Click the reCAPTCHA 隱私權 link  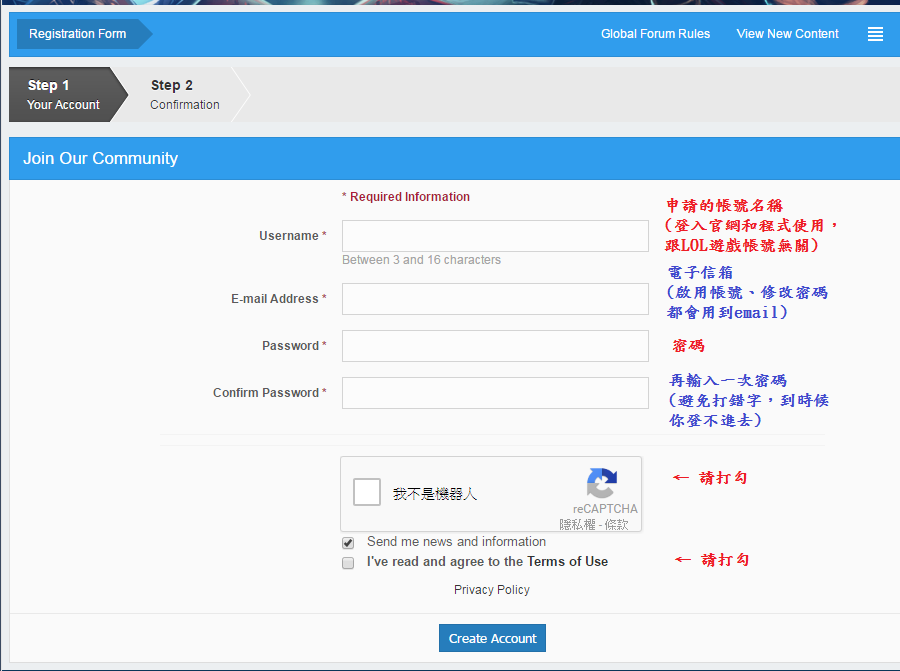[x=576, y=525]
